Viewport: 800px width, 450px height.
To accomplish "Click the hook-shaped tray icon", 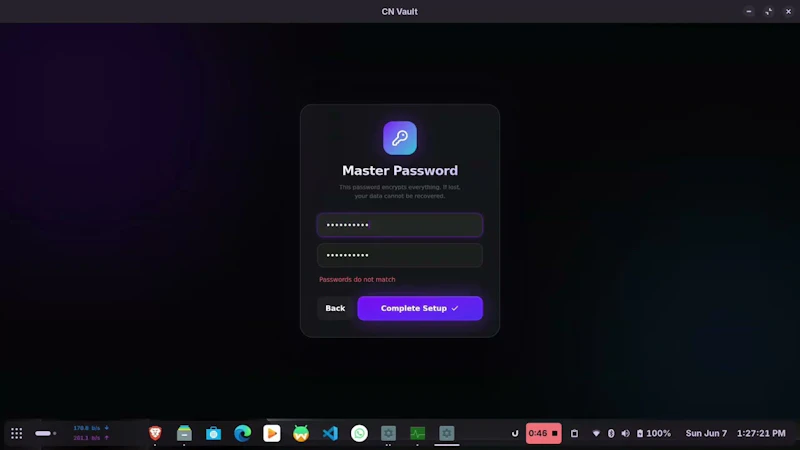I will [x=515, y=433].
